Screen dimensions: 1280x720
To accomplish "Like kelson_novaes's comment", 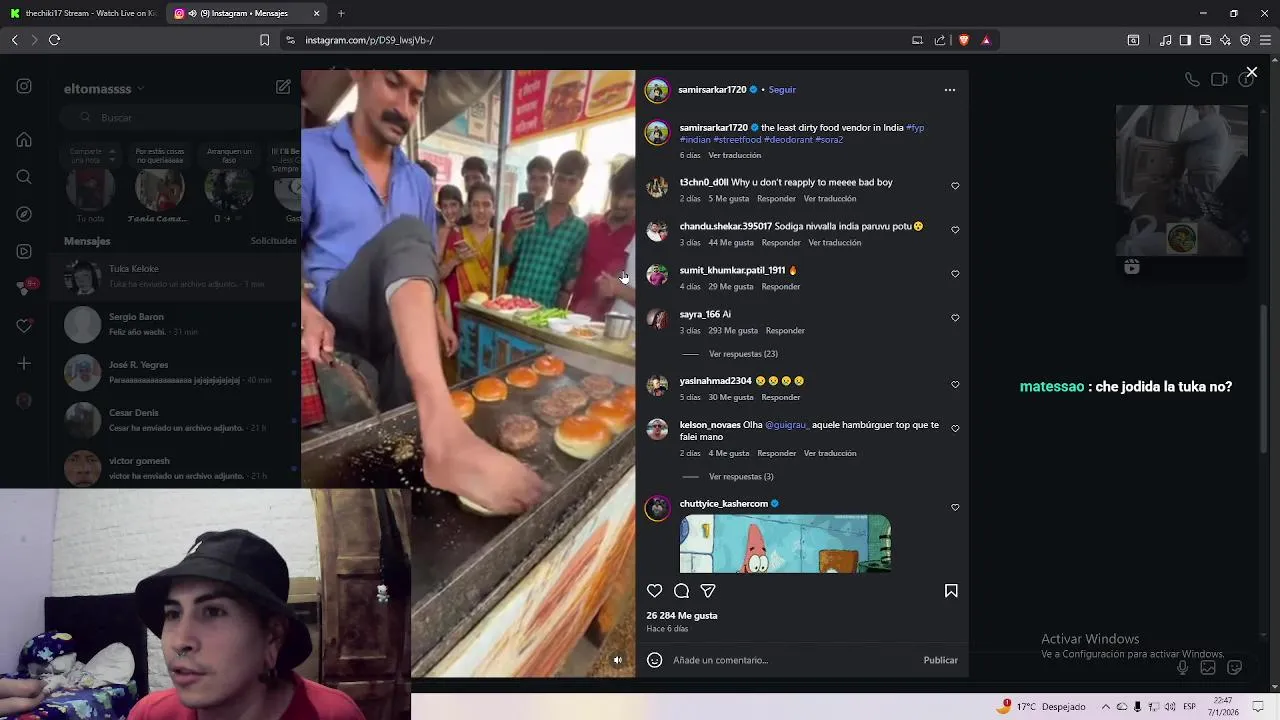I will [x=955, y=429].
